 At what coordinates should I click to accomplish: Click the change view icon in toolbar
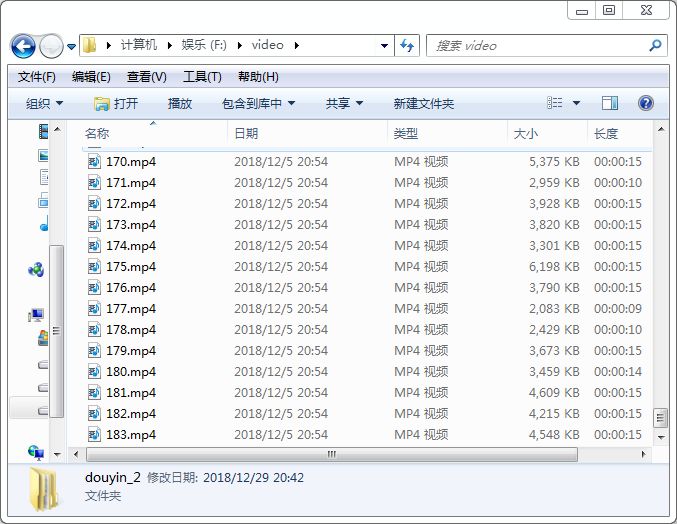pos(555,103)
